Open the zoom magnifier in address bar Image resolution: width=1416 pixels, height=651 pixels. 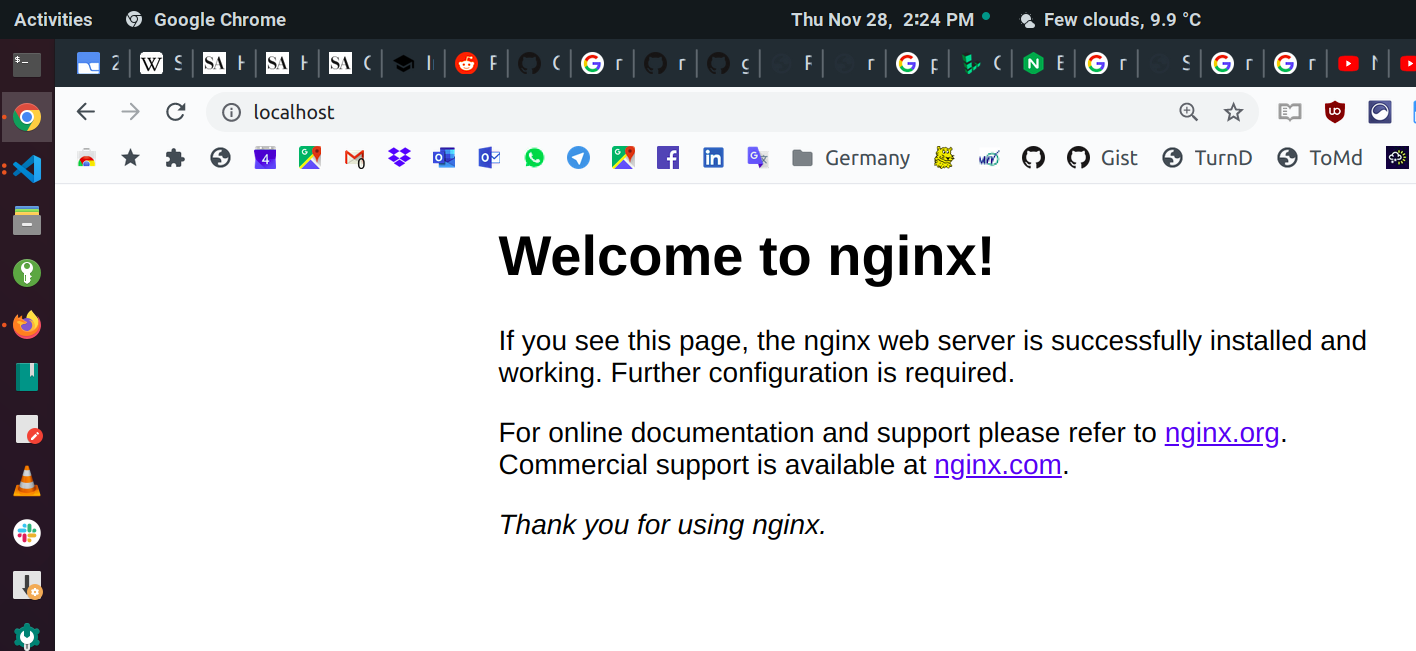(1188, 112)
